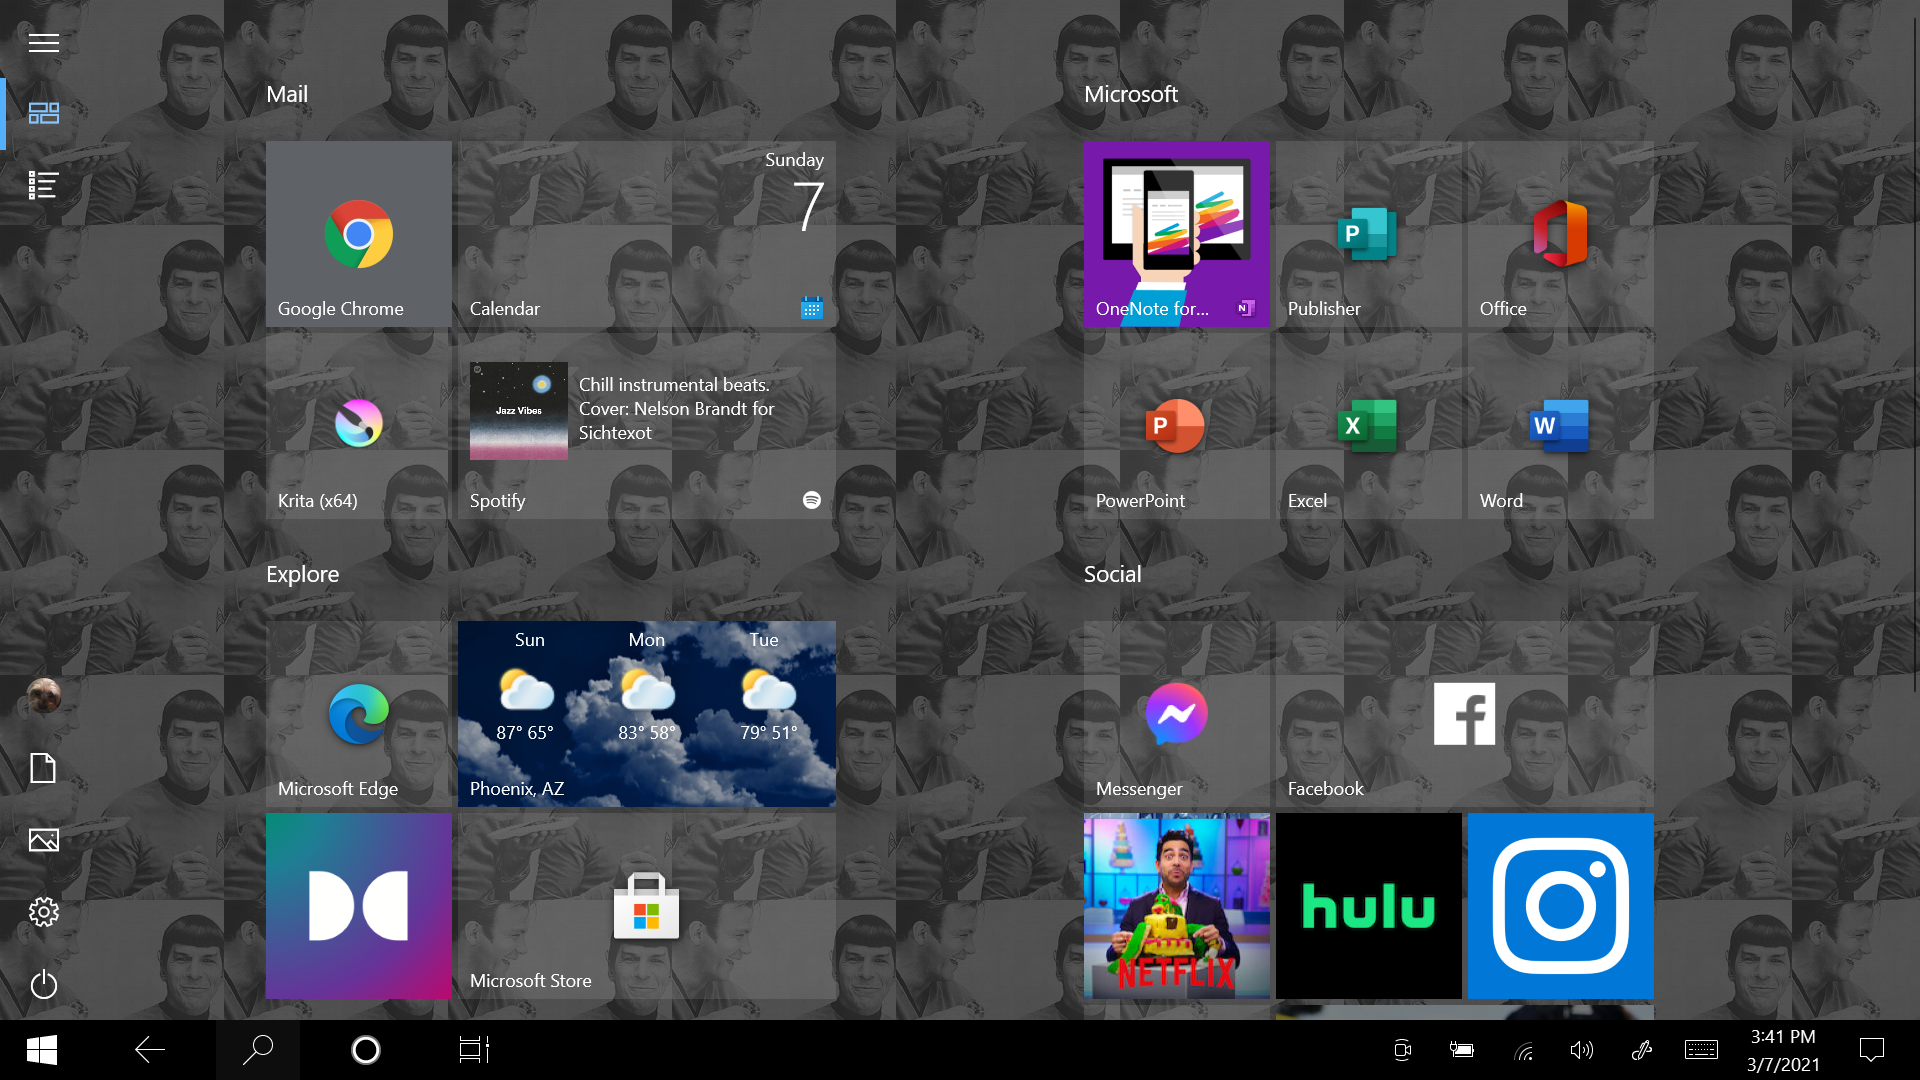Open Microsoft Store tile

pyautogui.click(x=647, y=906)
